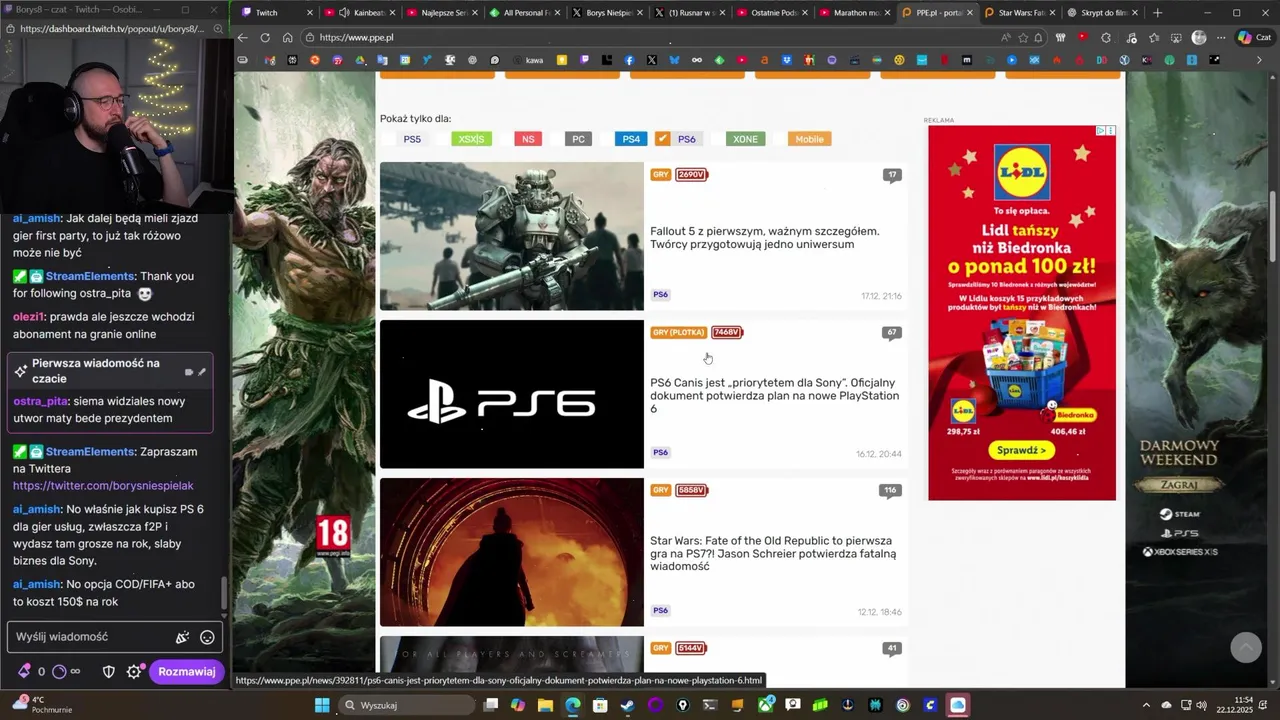Open comments bubble showing 17 on Fallout article
This screenshot has width=1280, height=720.
click(891, 175)
